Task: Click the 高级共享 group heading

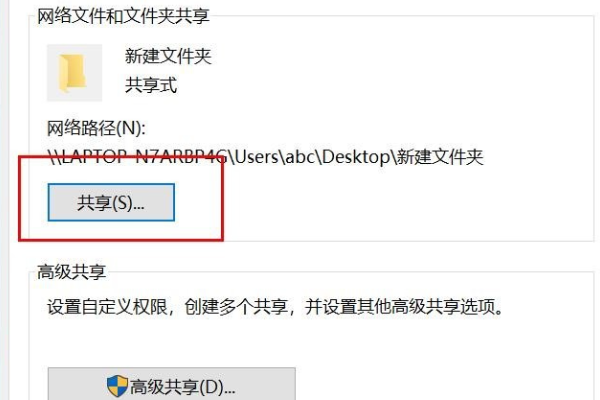Action: [x=72, y=272]
